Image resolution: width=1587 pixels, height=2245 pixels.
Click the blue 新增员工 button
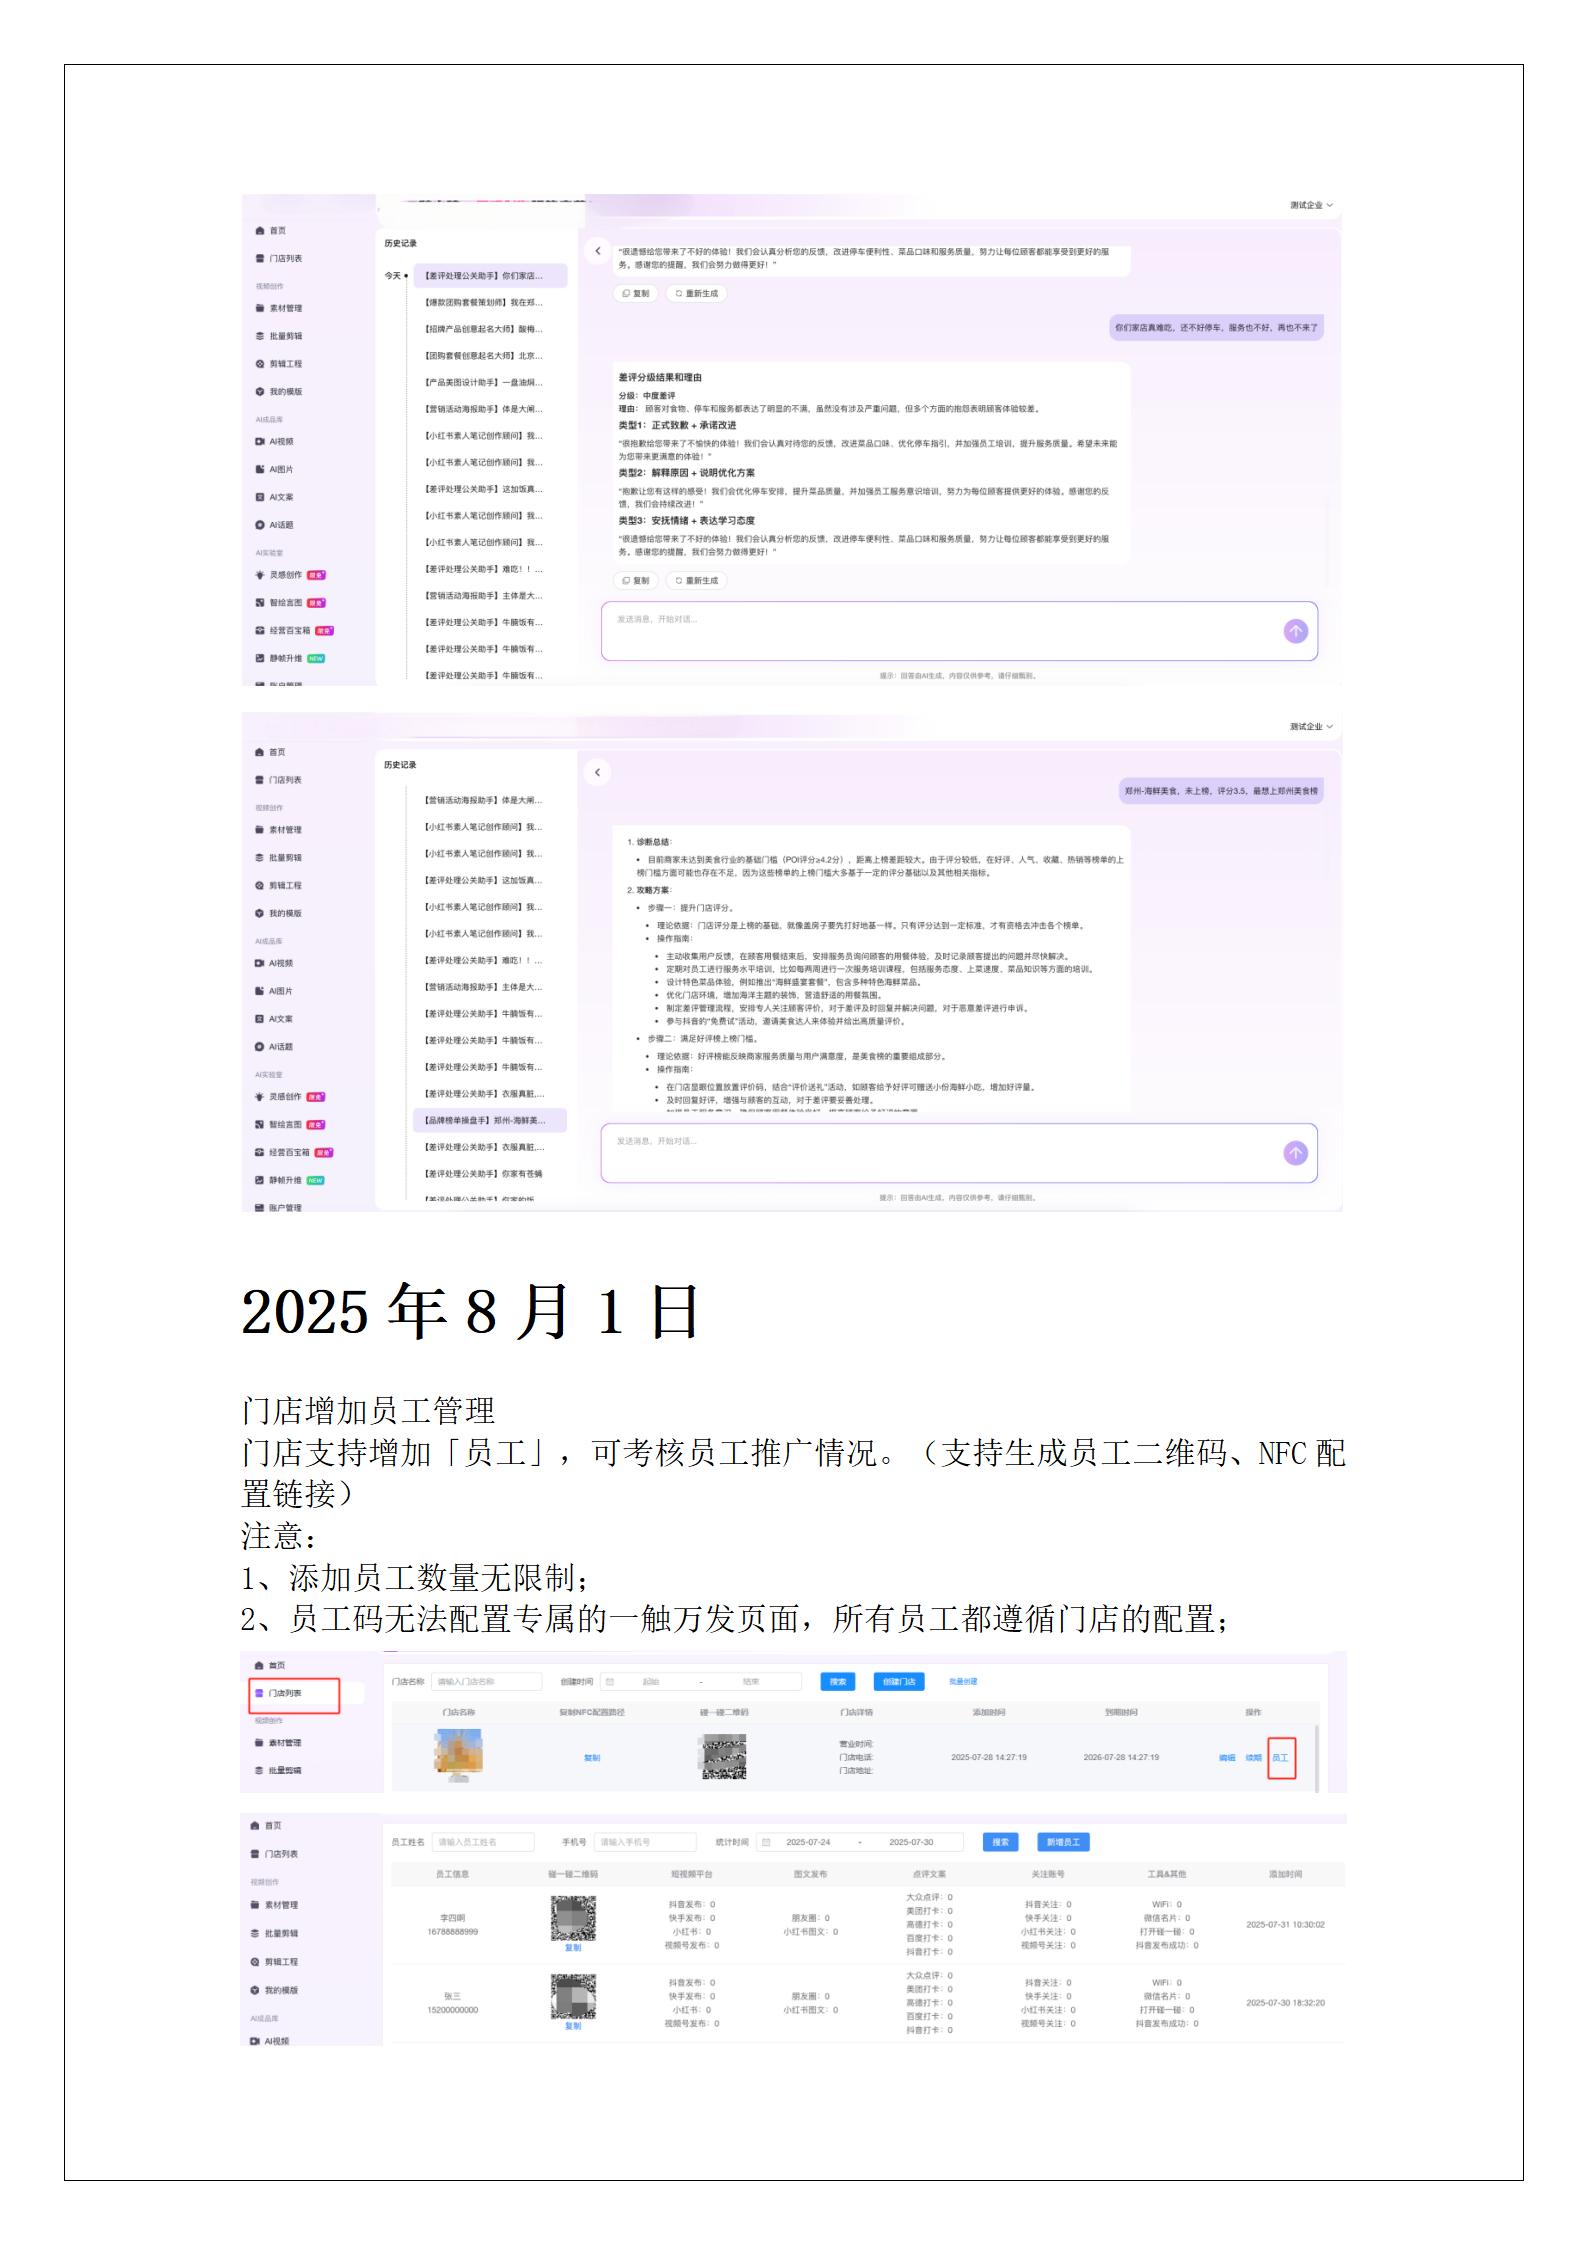click(x=1062, y=1842)
